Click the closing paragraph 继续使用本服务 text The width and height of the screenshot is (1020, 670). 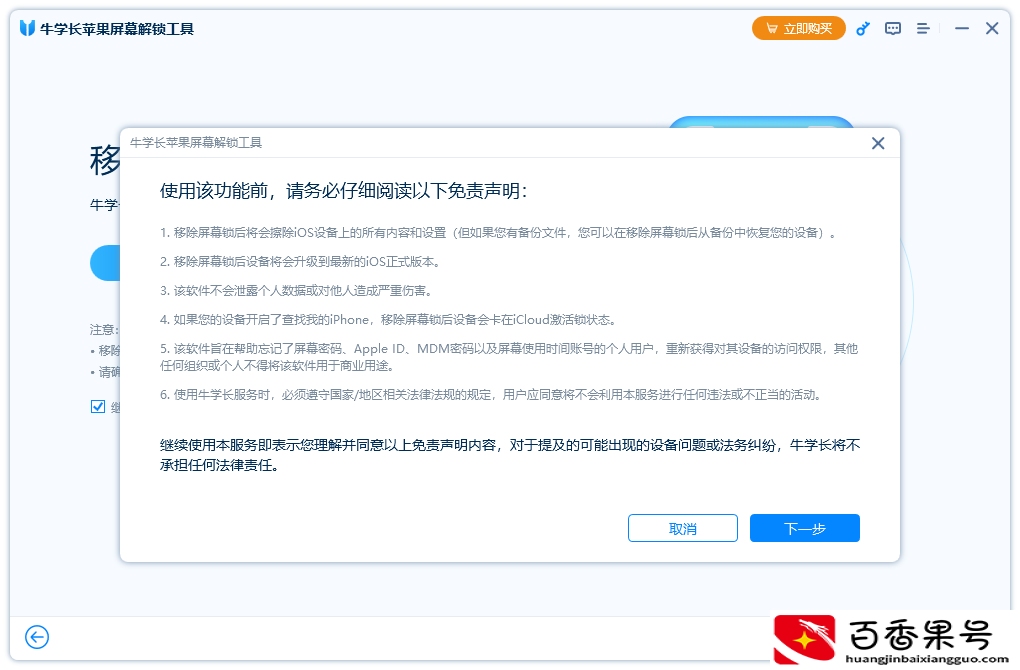(510, 455)
